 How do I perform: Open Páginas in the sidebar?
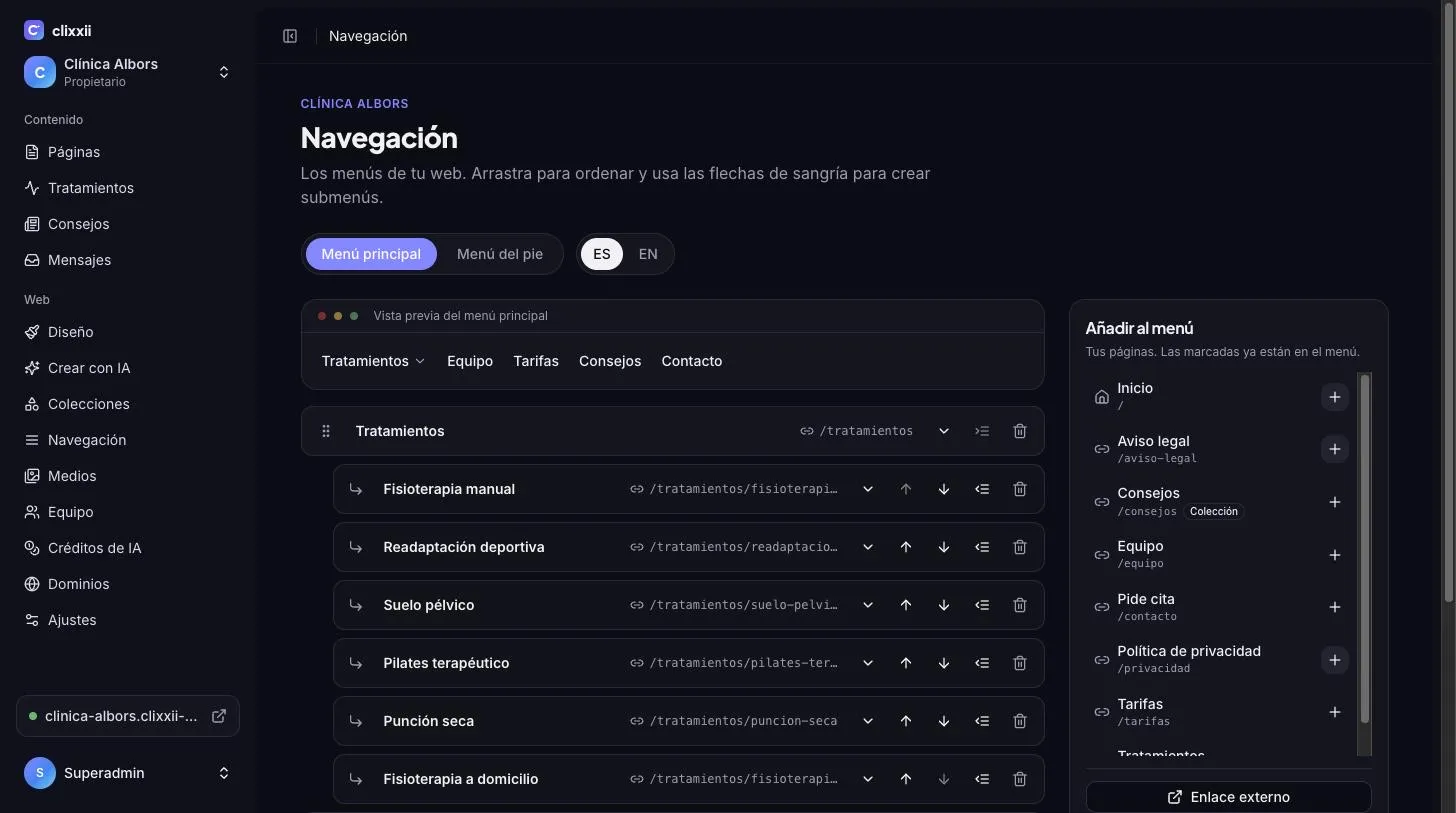pyautogui.click(x=128, y=152)
